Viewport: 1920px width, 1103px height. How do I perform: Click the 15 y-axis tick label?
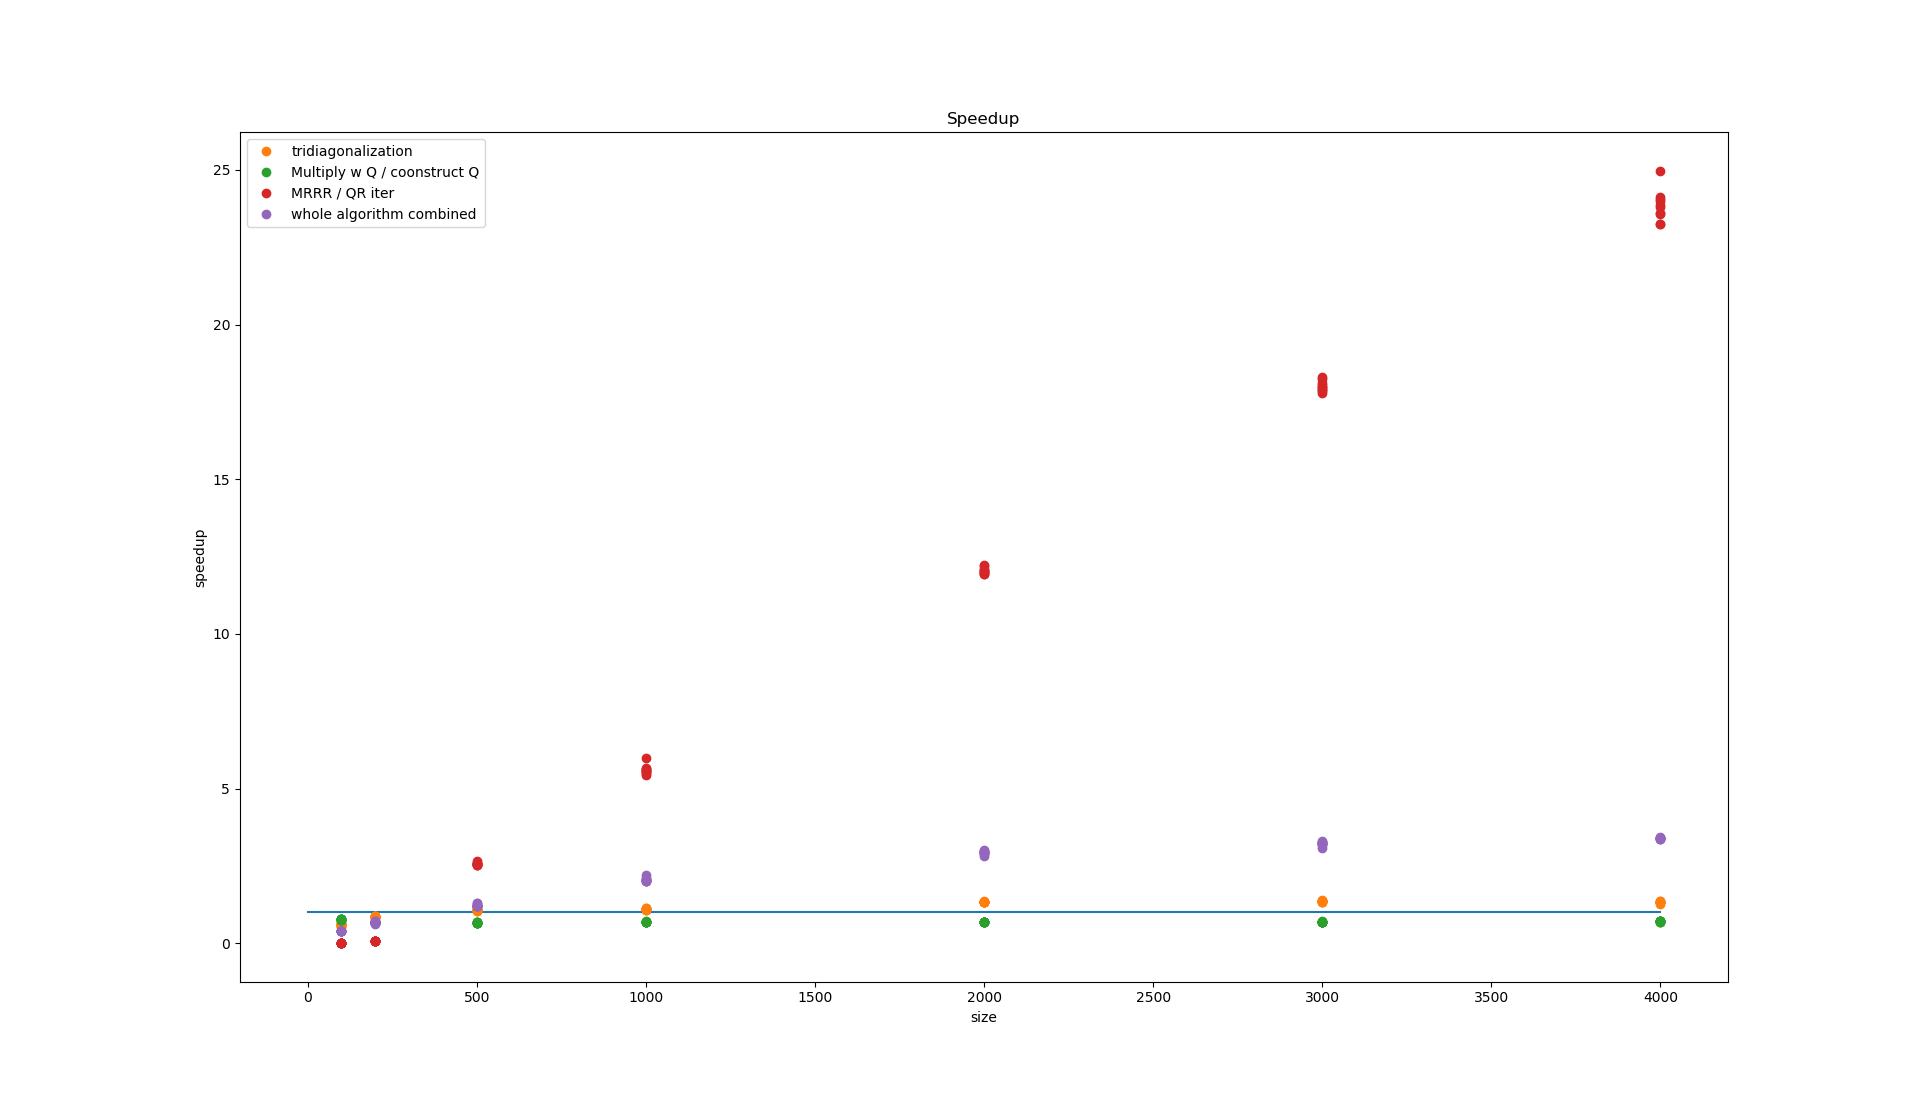point(220,480)
